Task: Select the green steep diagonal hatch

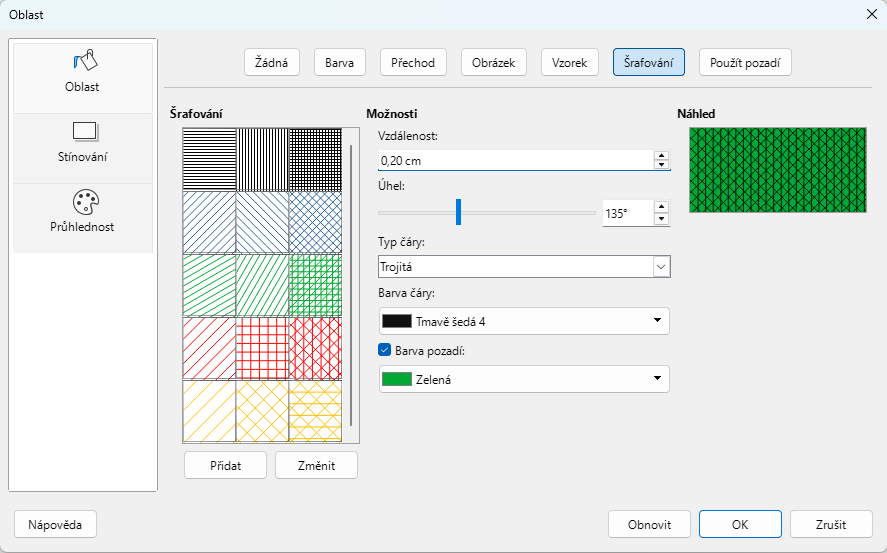Action: [262, 286]
